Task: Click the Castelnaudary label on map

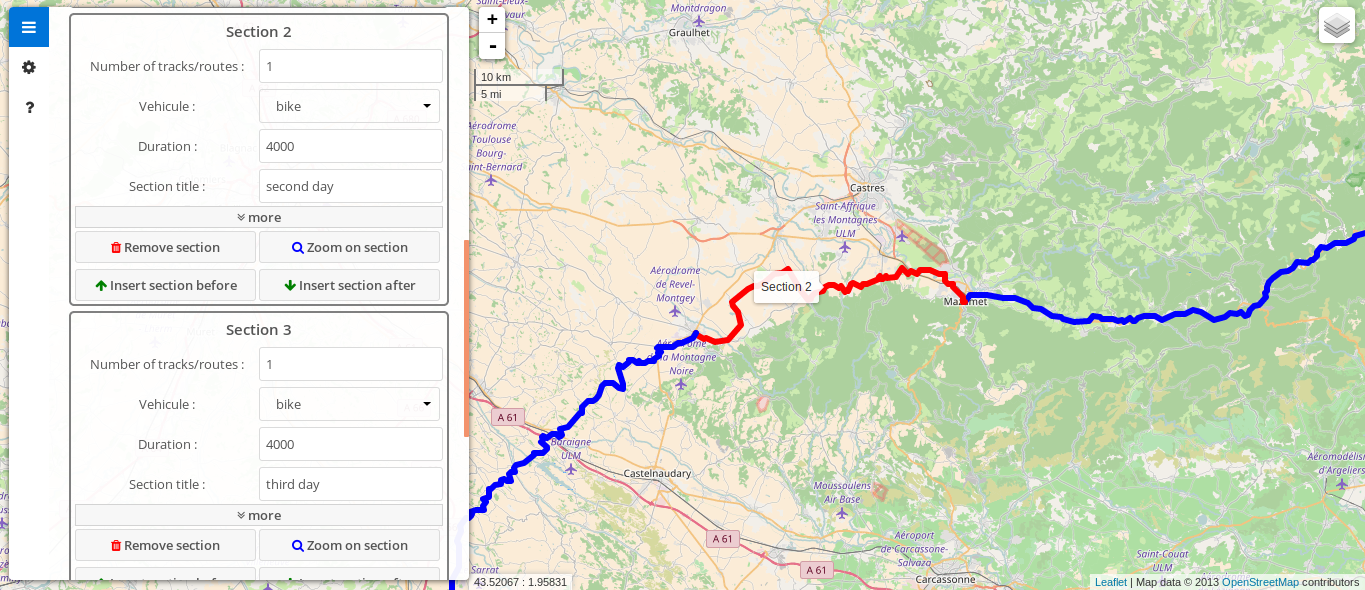Action: coord(657,472)
